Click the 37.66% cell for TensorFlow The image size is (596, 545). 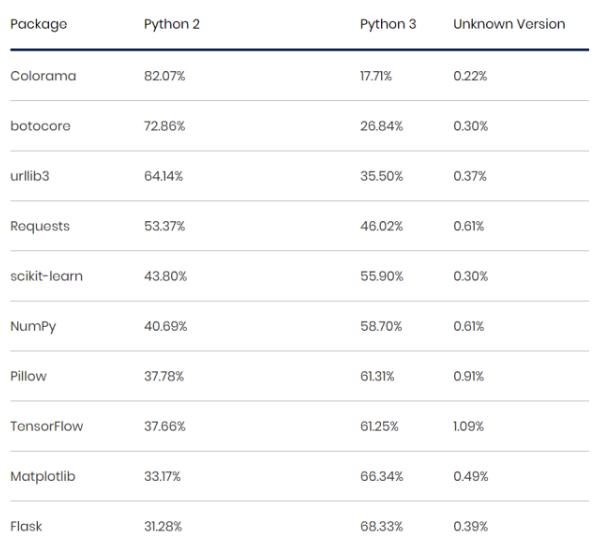coord(165,426)
